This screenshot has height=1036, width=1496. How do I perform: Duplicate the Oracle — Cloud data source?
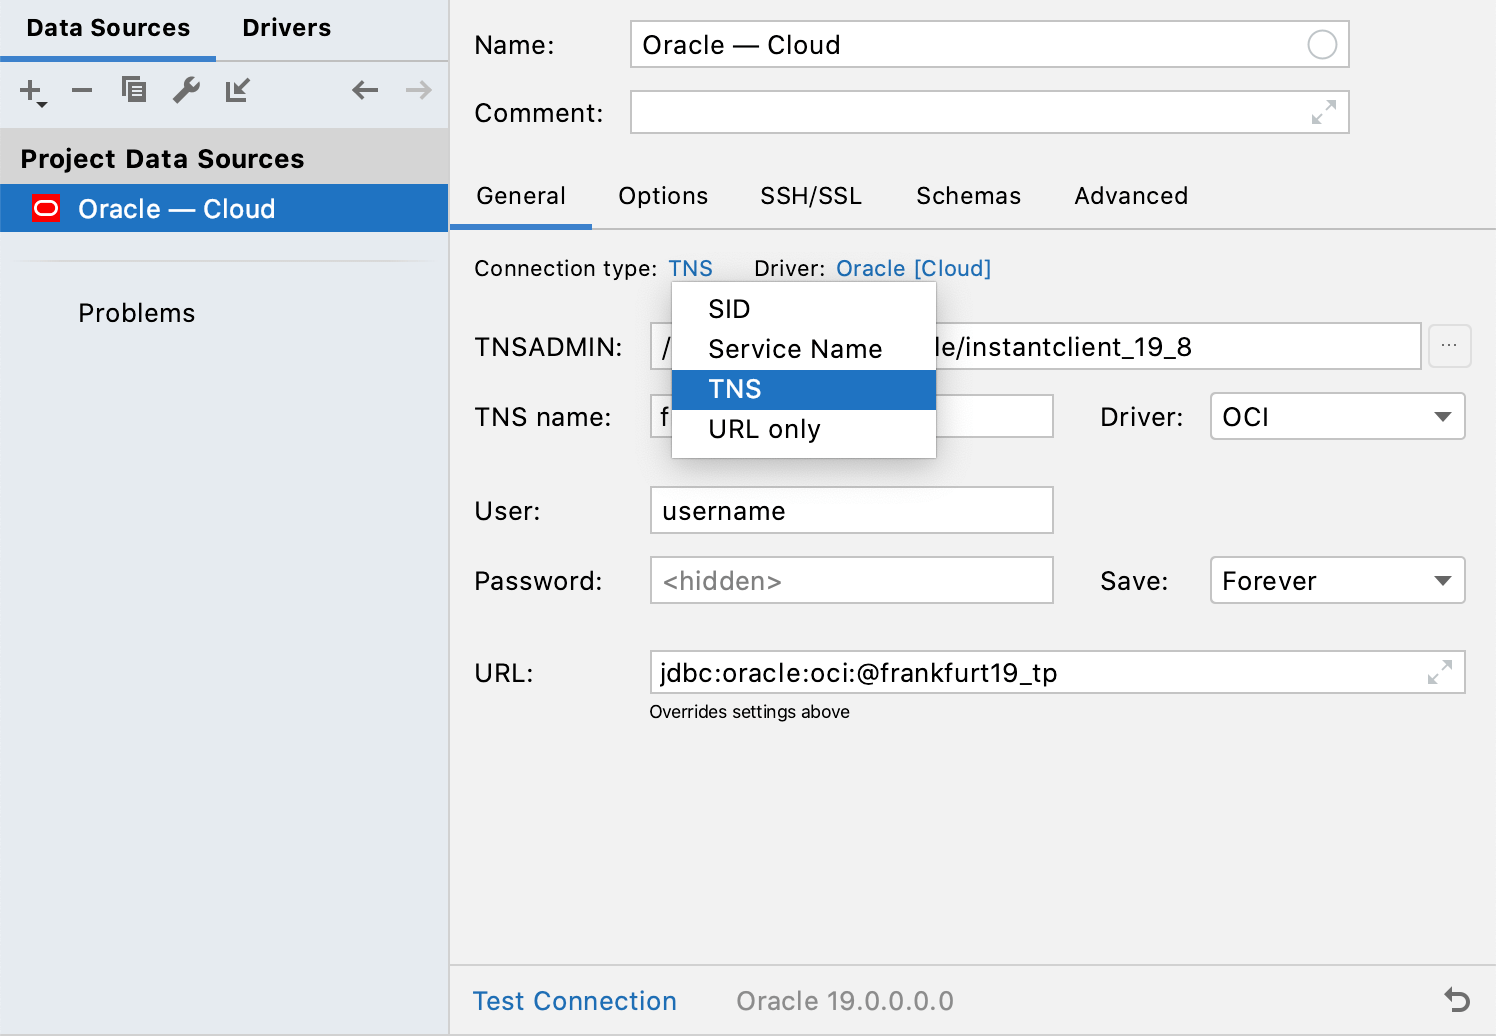134,90
